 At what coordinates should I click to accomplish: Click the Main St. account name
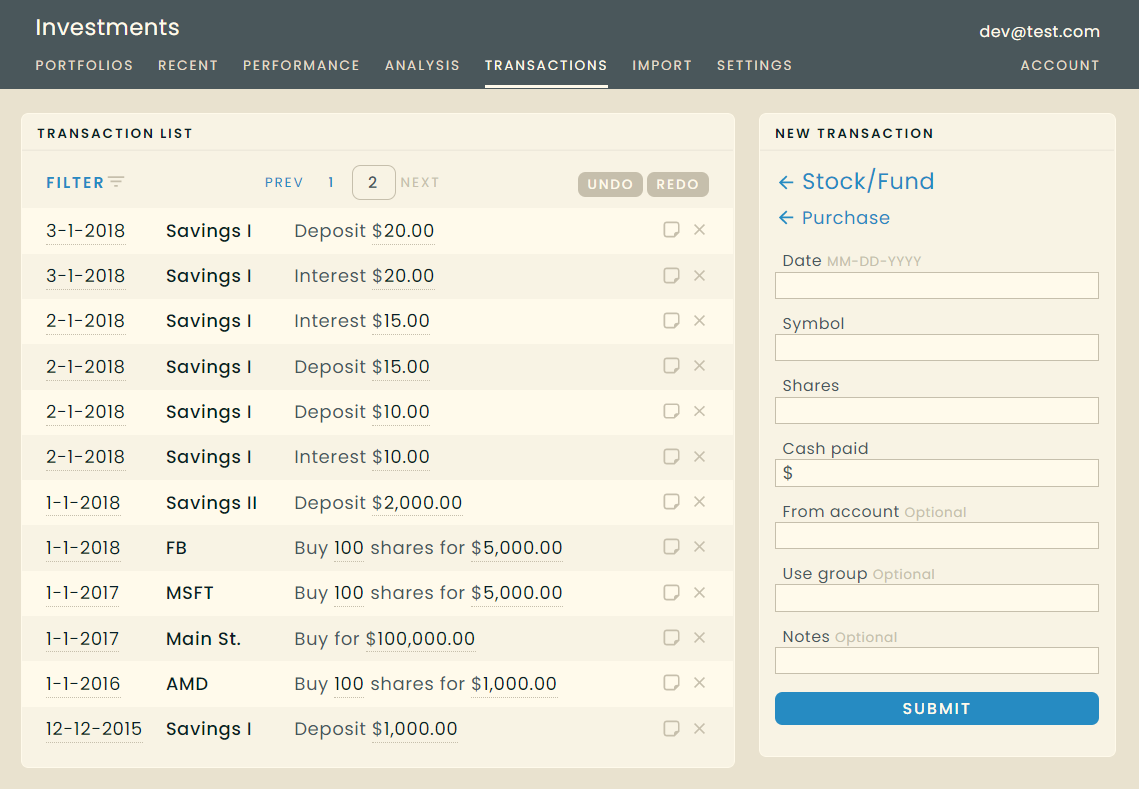[203, 639]
